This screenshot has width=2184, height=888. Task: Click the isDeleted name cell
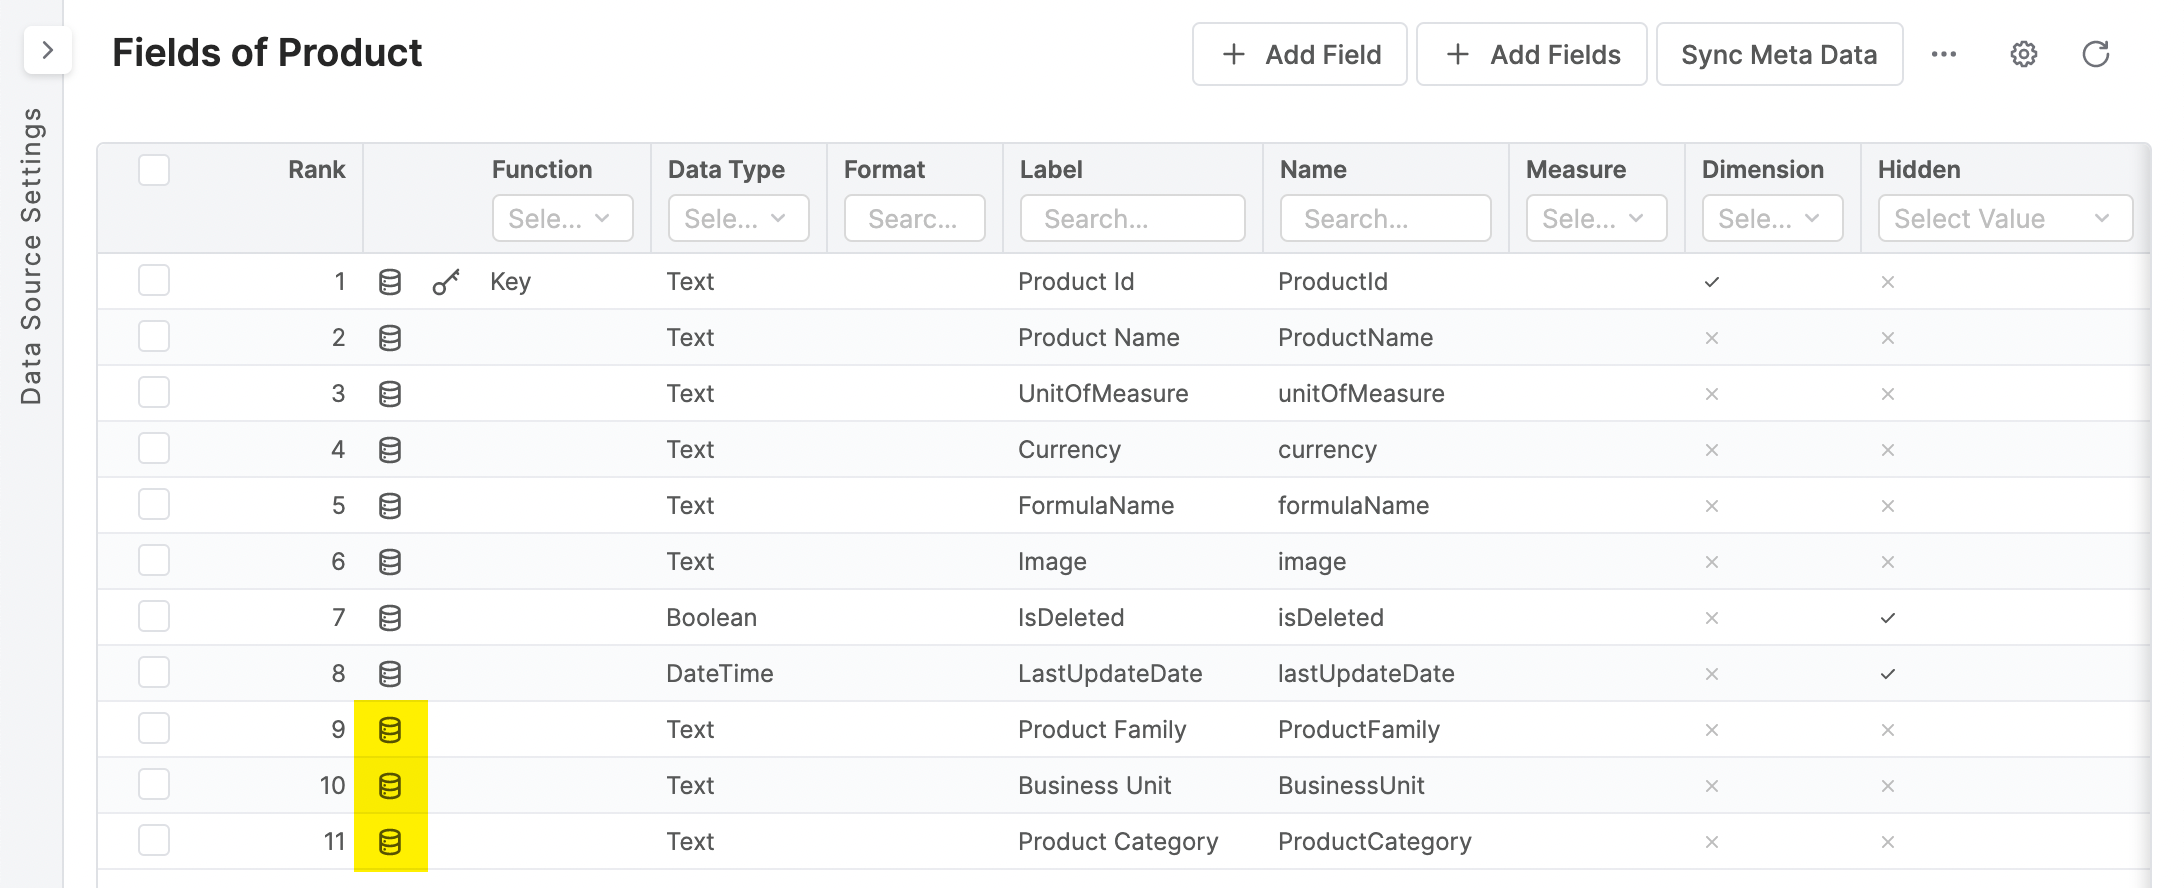point(1331,618)
